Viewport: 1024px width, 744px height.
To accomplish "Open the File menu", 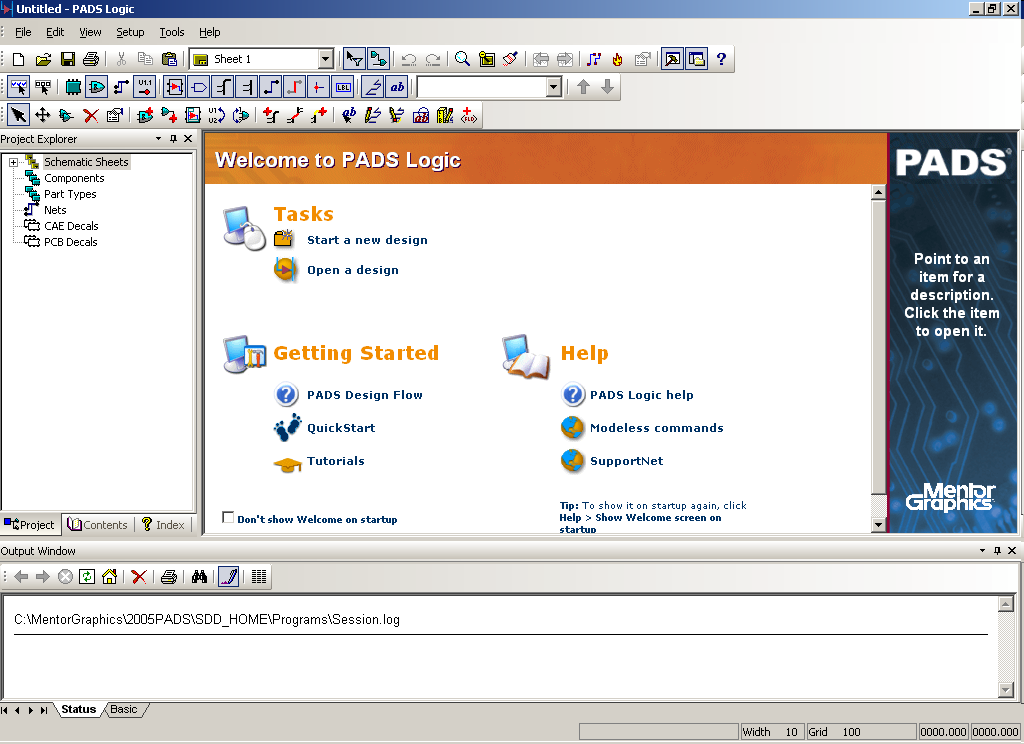I will click(23, 32).
